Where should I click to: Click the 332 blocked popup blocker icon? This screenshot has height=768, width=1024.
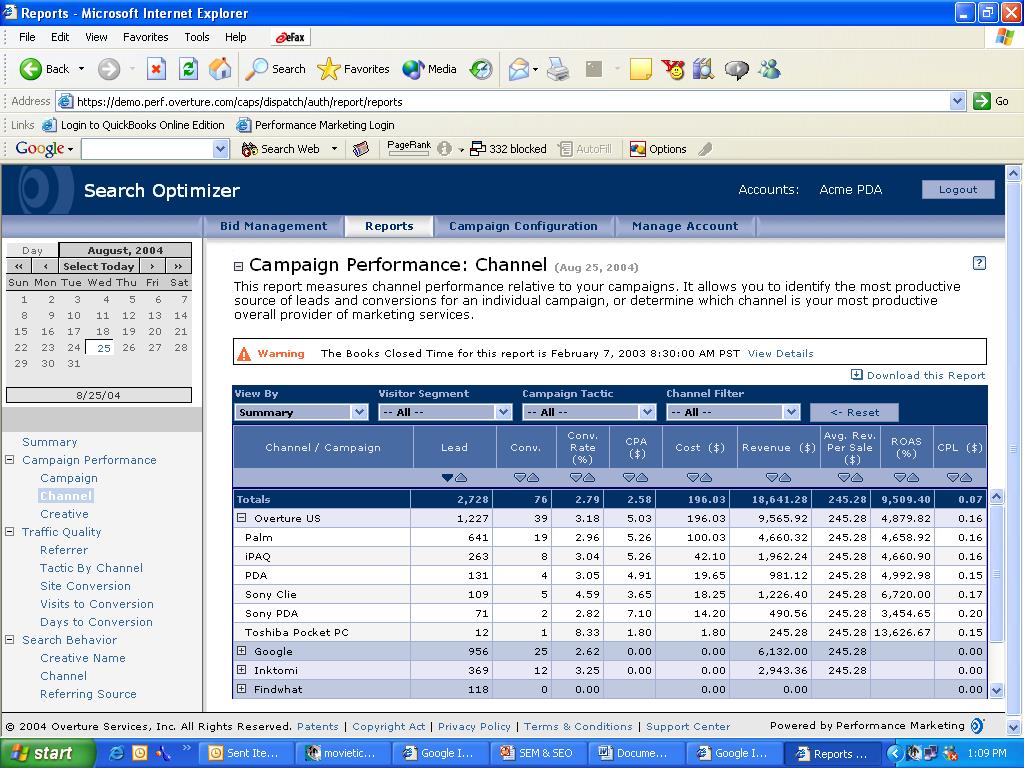point(509,149)
